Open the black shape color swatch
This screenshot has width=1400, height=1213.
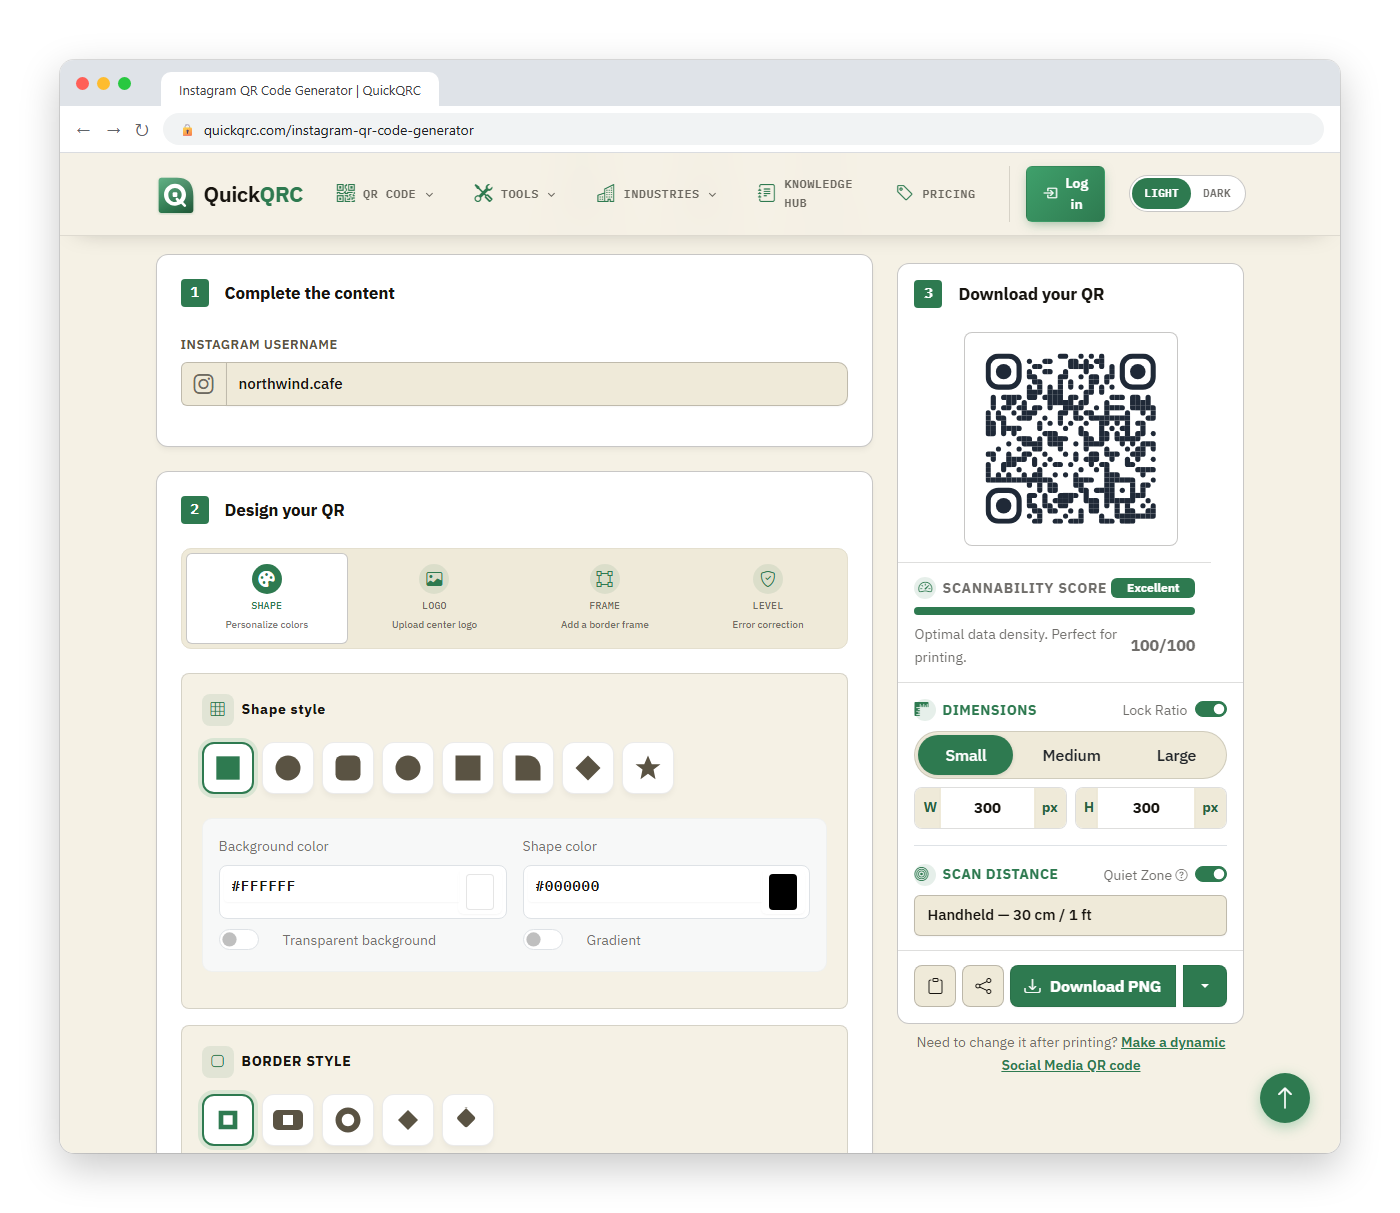[783, 892]
